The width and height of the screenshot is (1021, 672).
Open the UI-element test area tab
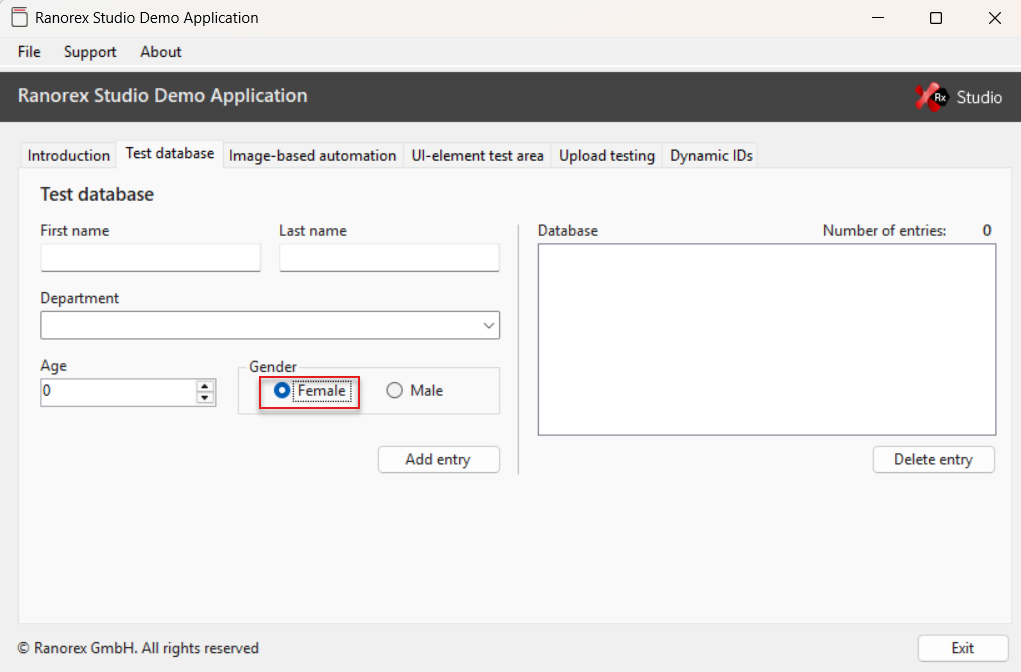(x=477, y=155)
